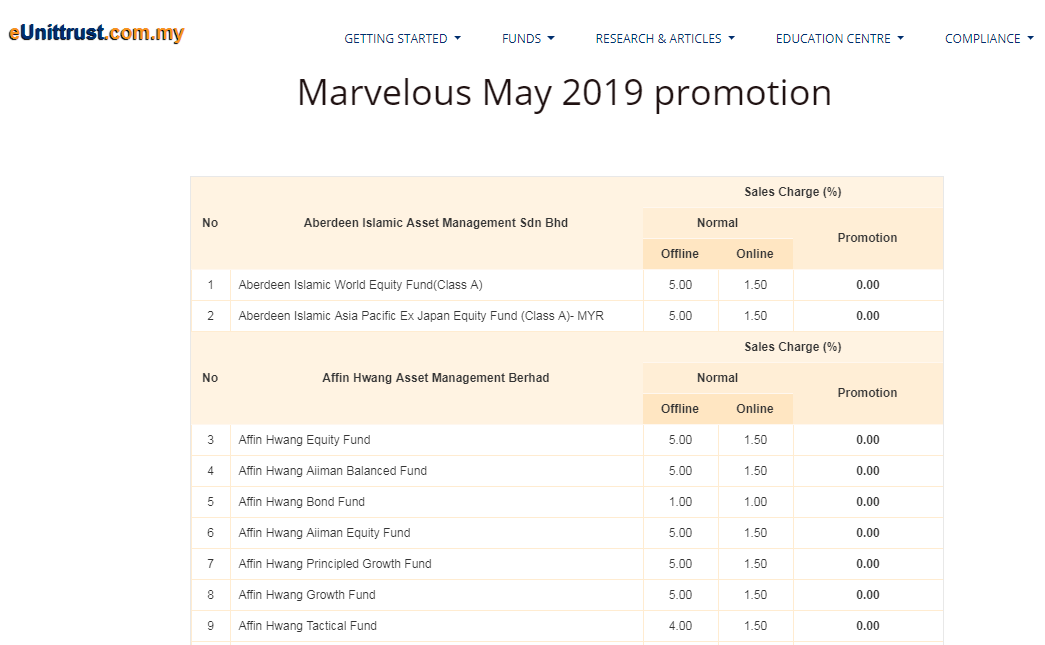The height and width of the screenshot is (645, 1045).
Task: Click row number 7 cell
Action: pyautogui.click(x=211, y=564)
